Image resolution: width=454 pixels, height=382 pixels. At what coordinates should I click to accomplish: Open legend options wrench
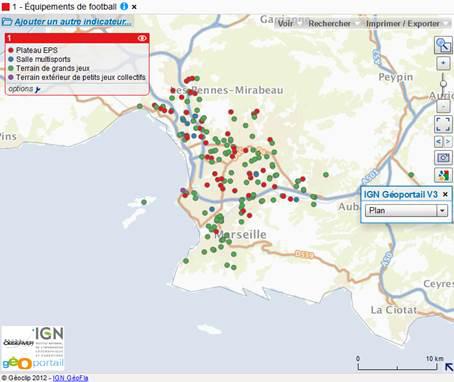coord(38,89)
